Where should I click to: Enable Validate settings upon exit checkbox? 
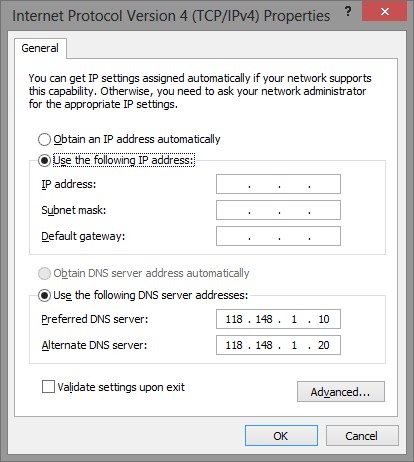[x=48, y=387]
